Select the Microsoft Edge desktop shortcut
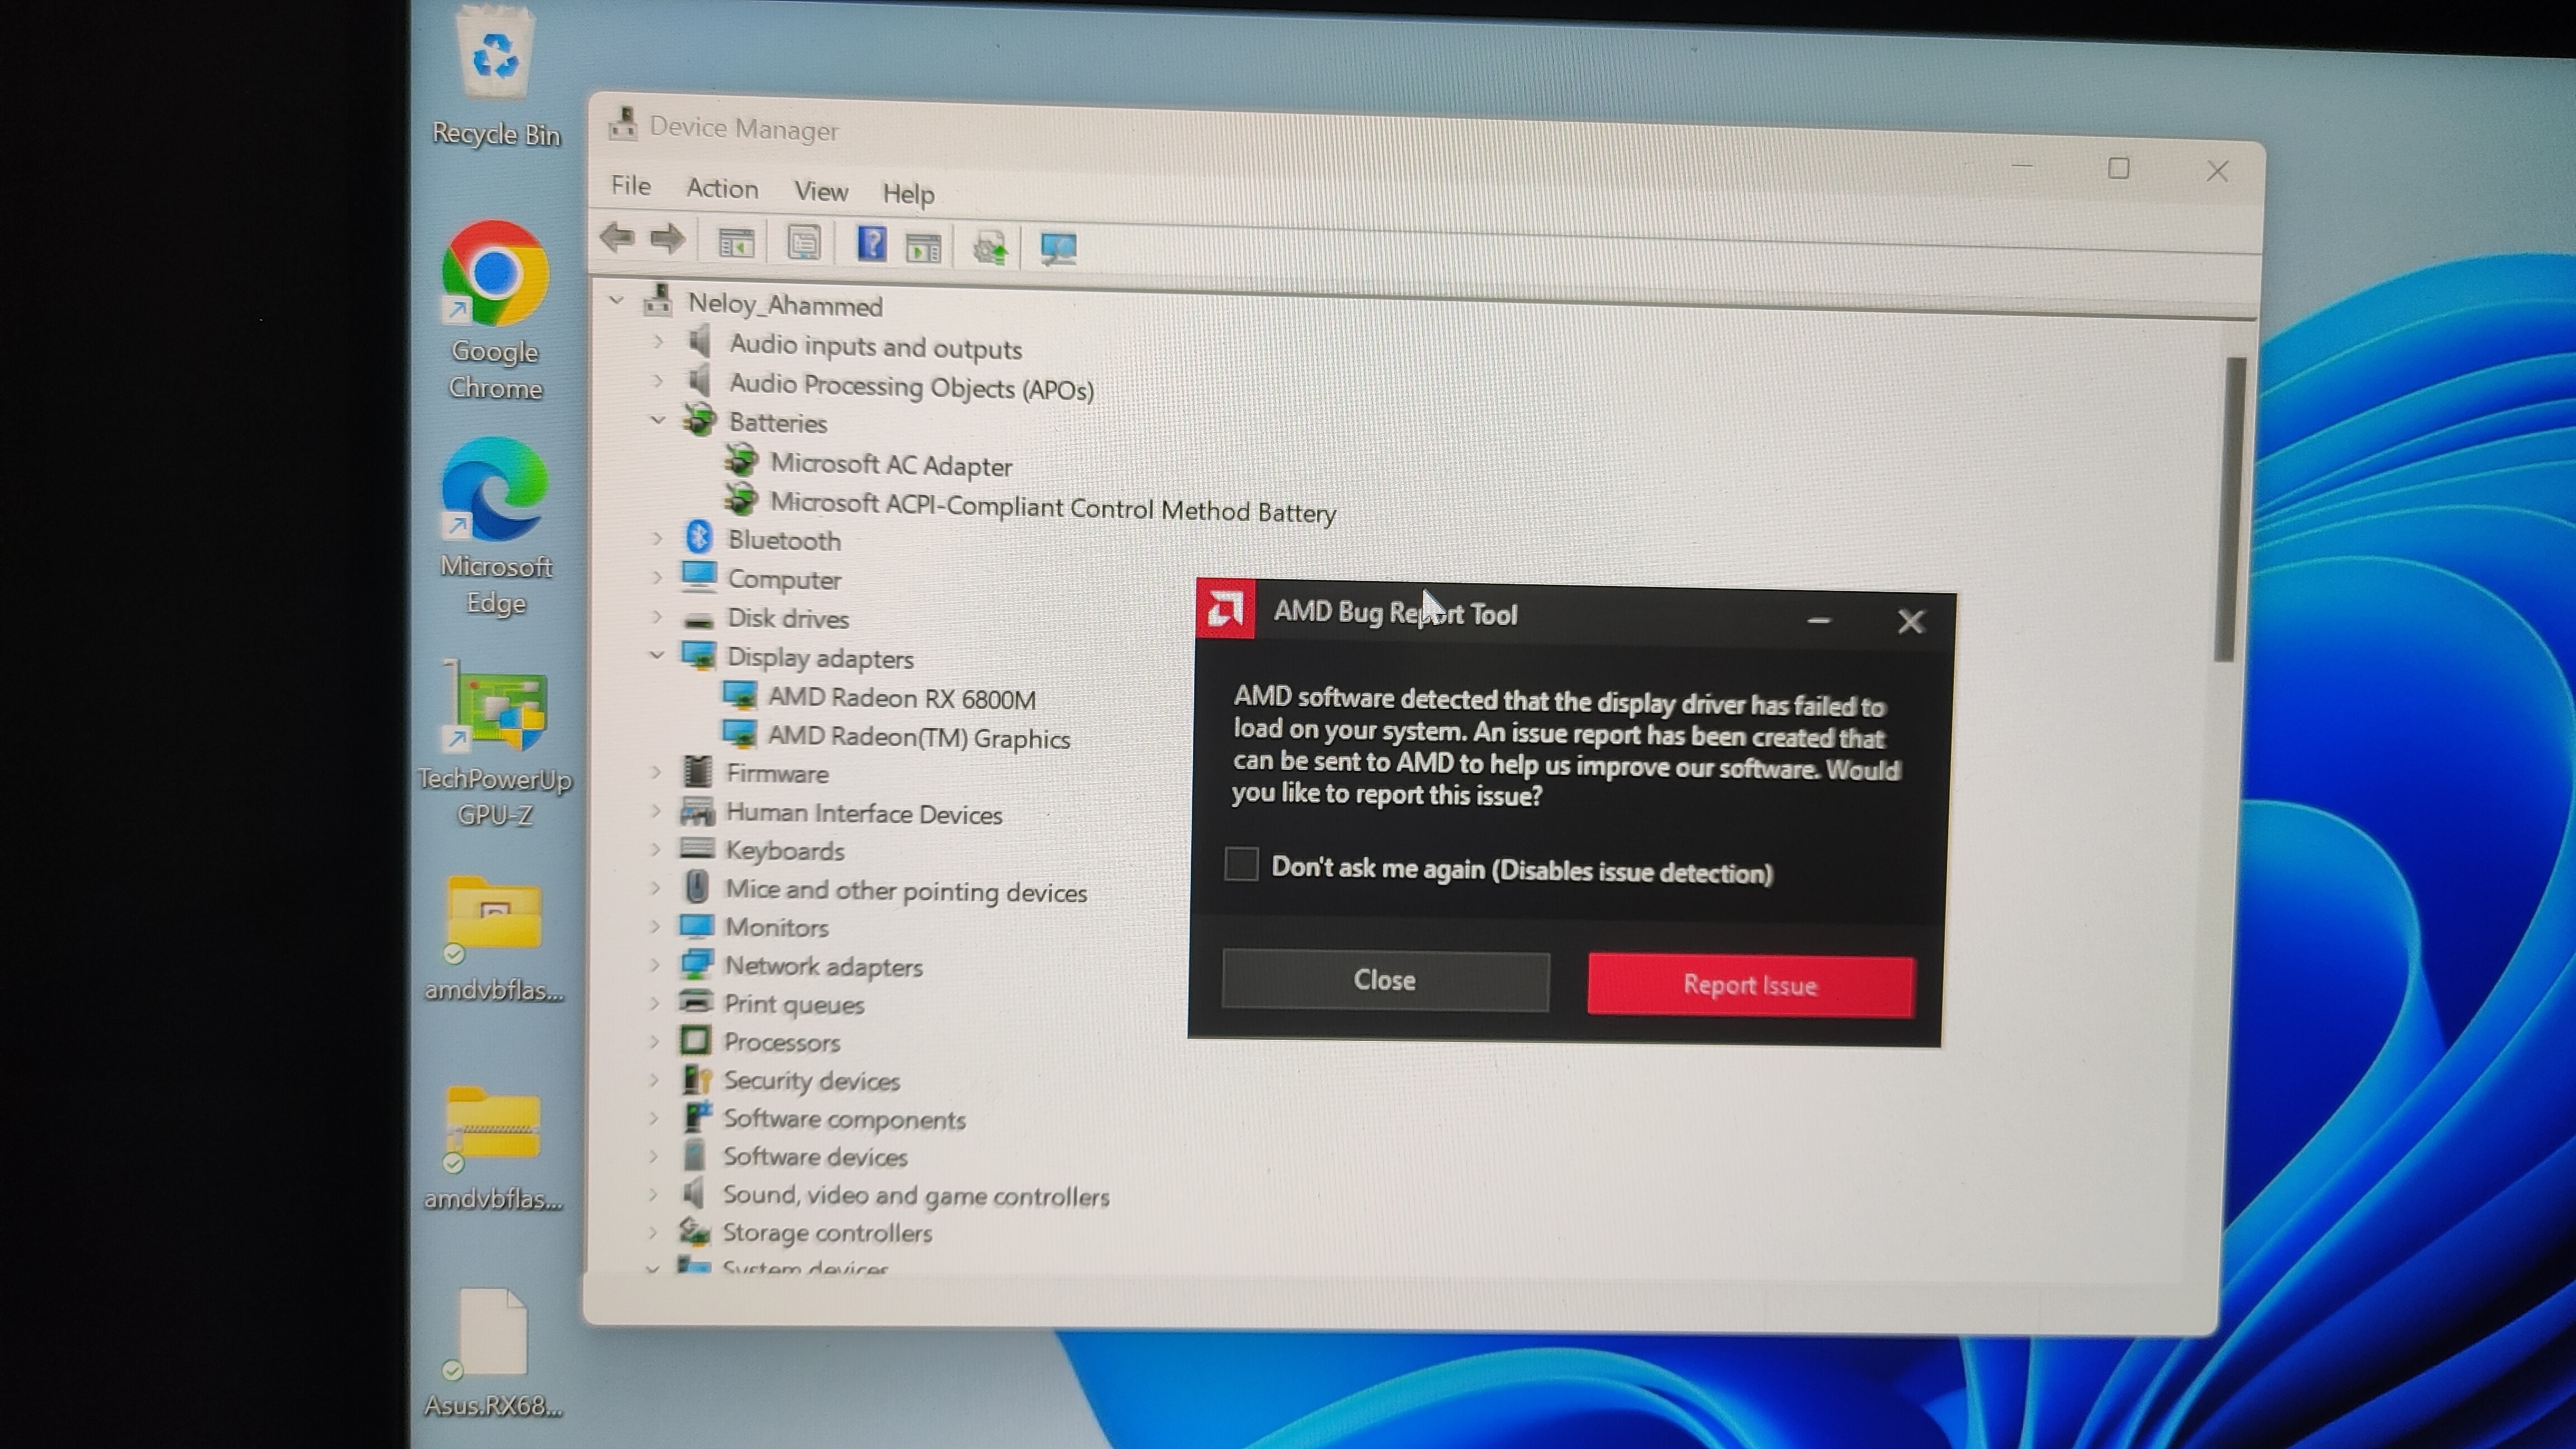Image resolution: width=2576 pixels, height=1449 pixels. click(x=495, y=527)
